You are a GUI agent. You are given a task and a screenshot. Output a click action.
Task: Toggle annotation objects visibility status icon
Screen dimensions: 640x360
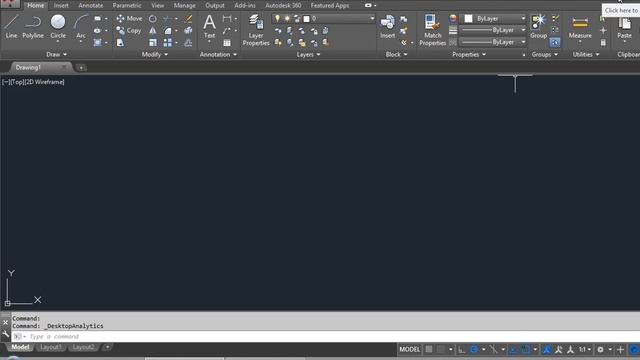(x=547, y=349)
